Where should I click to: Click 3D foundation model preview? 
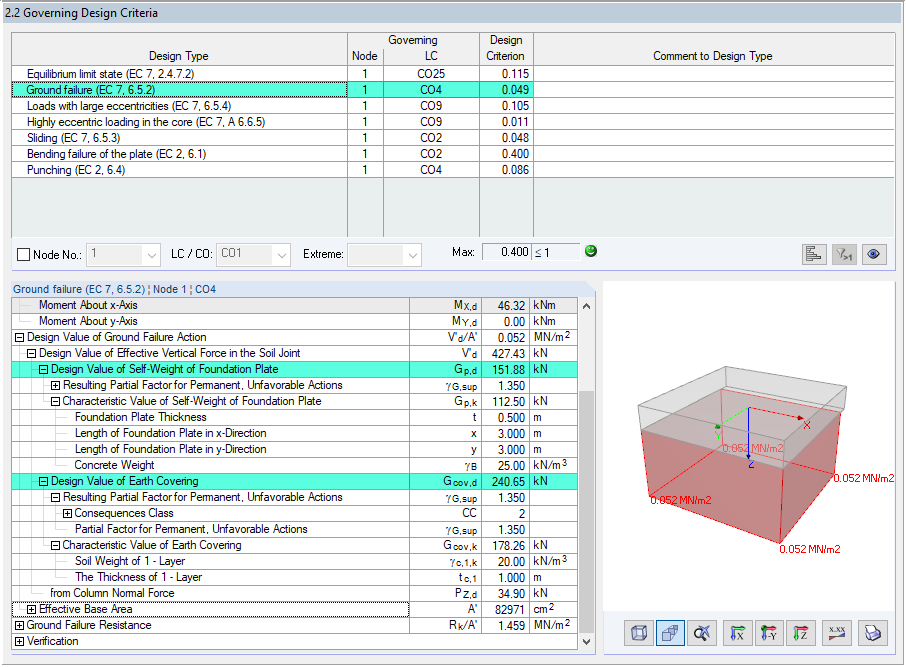pyautogui.click(x=749, y=446)
